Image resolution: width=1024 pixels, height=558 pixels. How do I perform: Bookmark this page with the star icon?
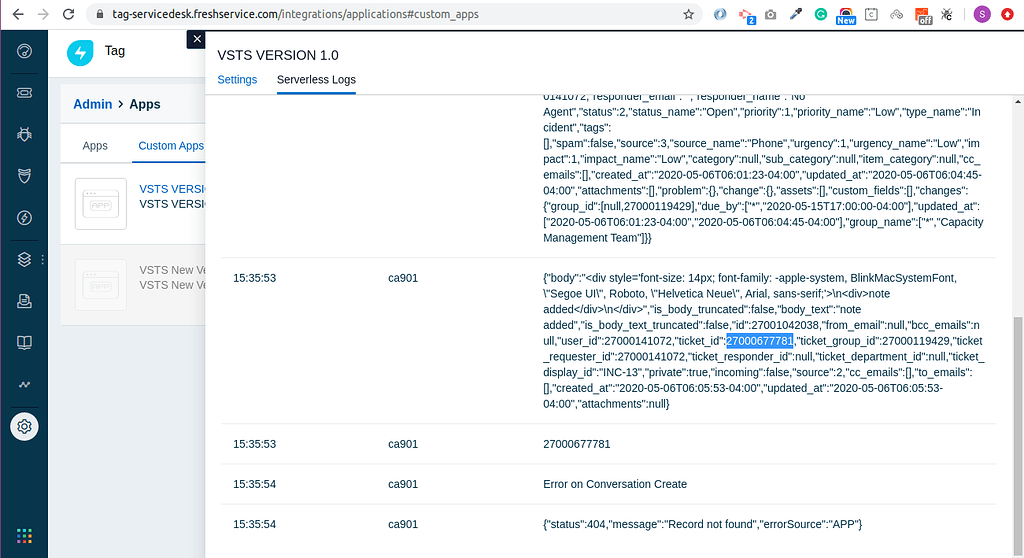689,15
